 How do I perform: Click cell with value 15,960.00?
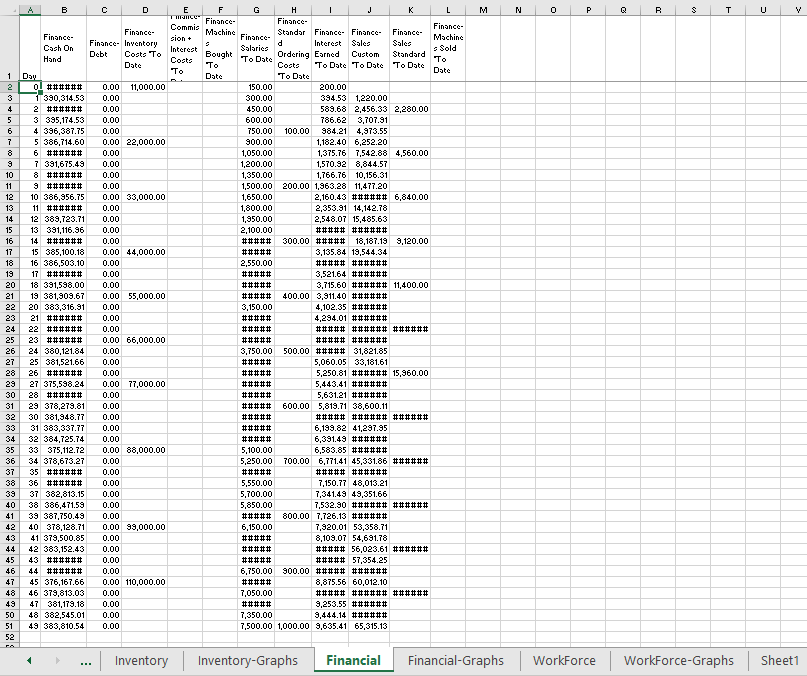(x=410, y=373)
